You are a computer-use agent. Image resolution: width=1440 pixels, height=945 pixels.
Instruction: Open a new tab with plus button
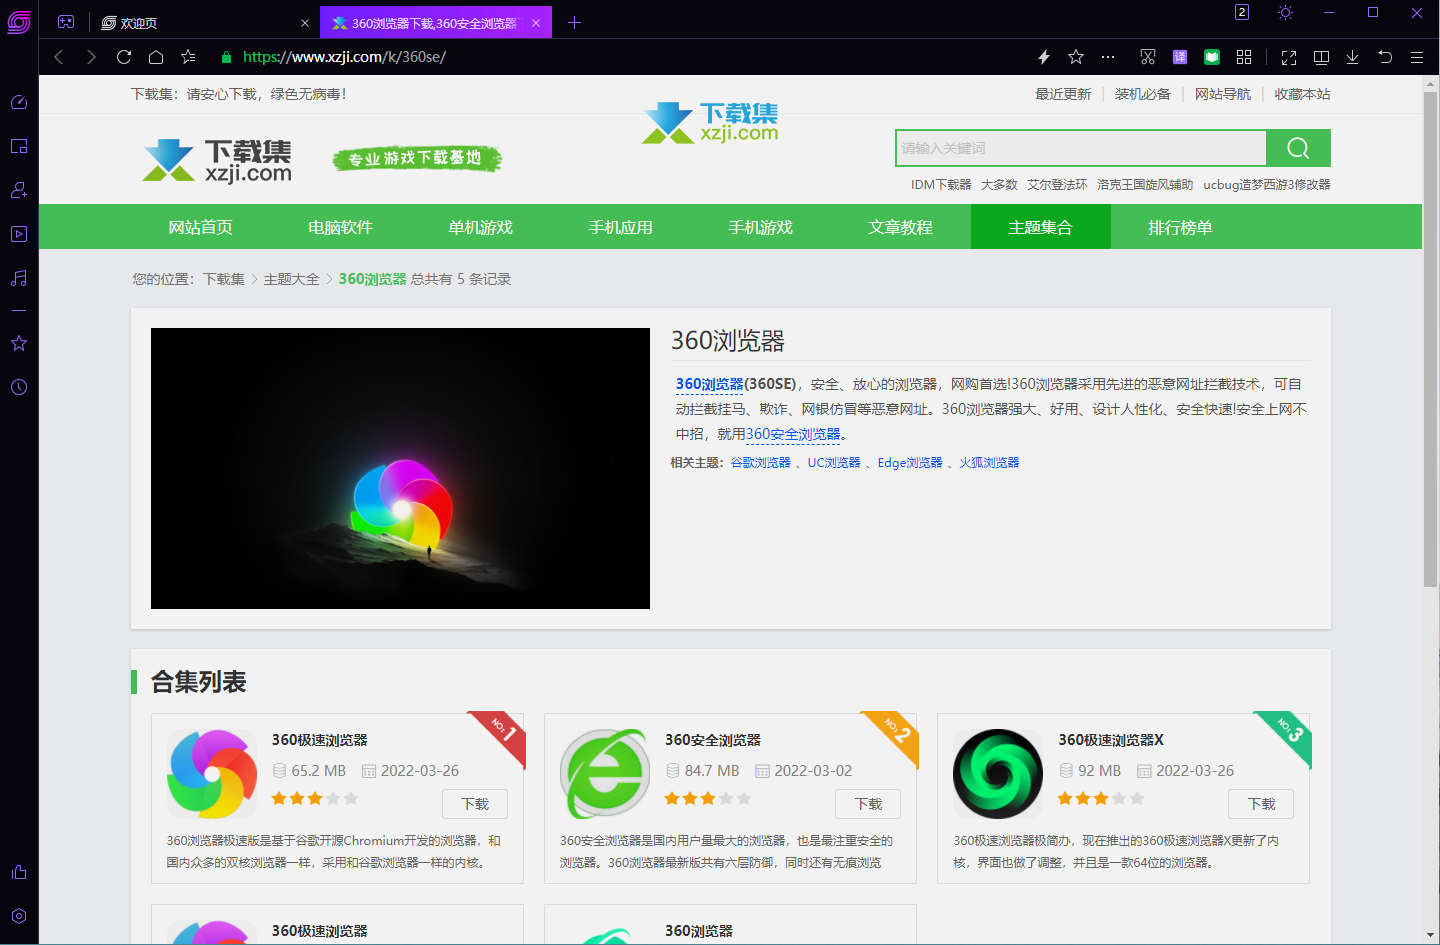tap(575, 23)
